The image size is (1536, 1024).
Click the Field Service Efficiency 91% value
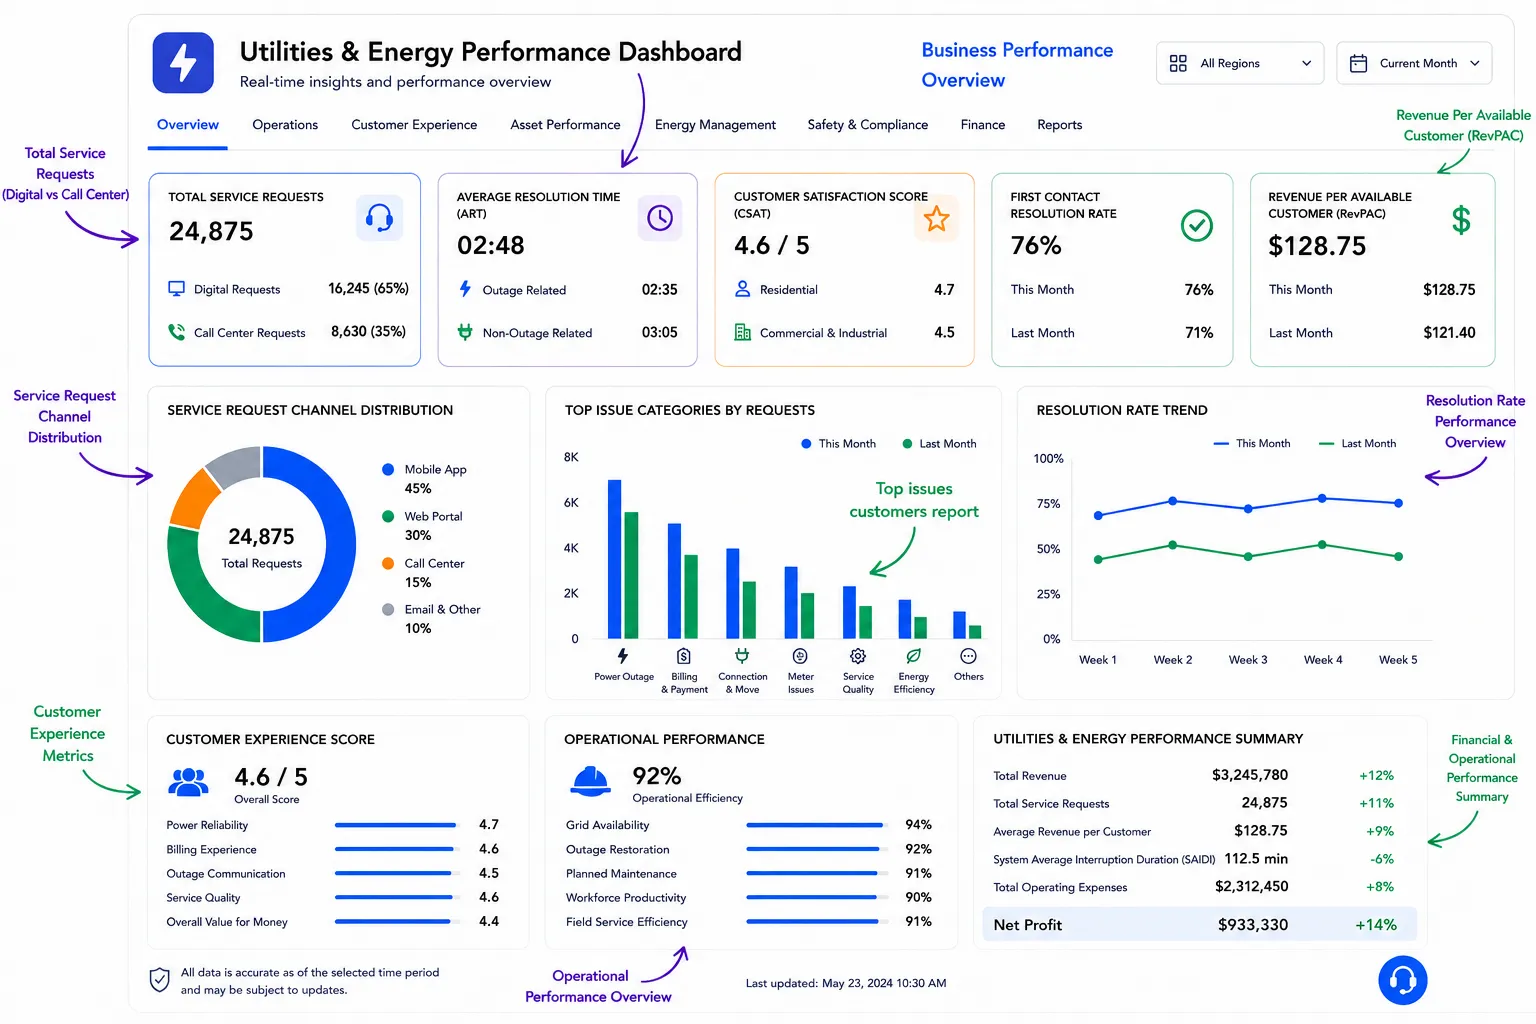(x=918, y=921)
